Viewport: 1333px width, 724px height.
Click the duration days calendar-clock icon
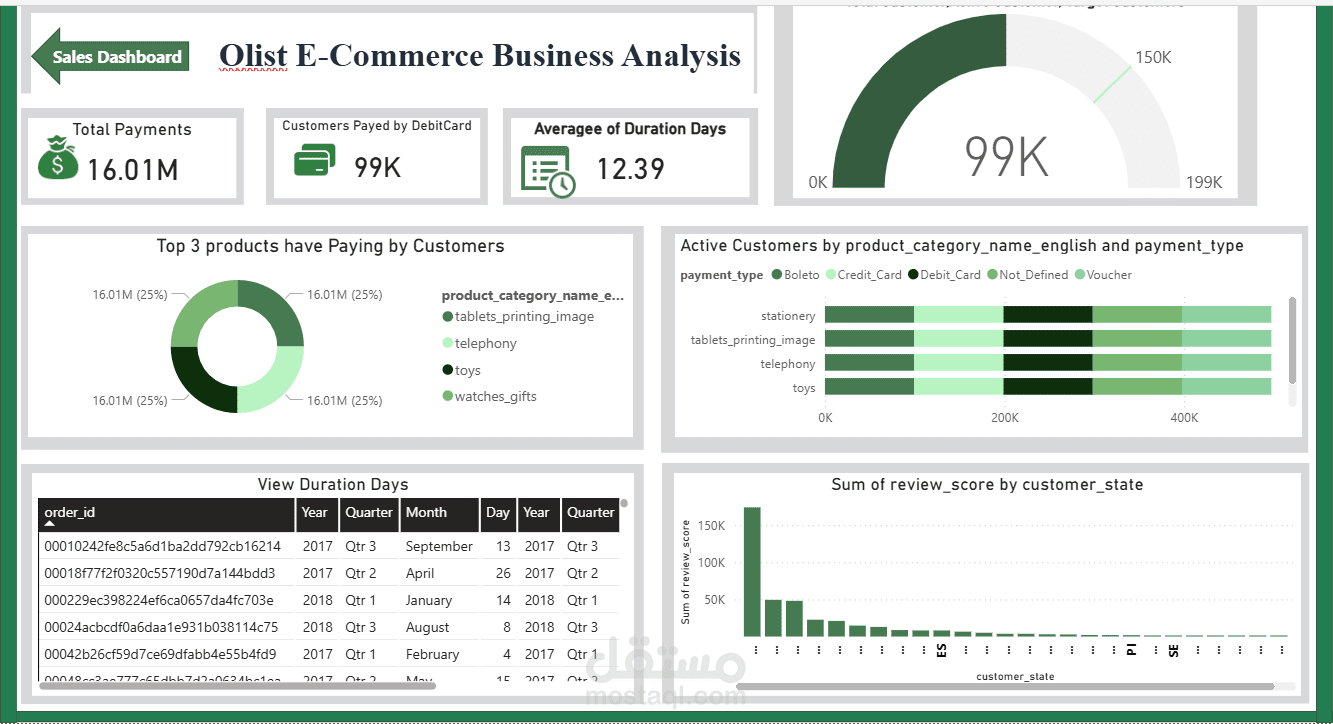[548, 171]
